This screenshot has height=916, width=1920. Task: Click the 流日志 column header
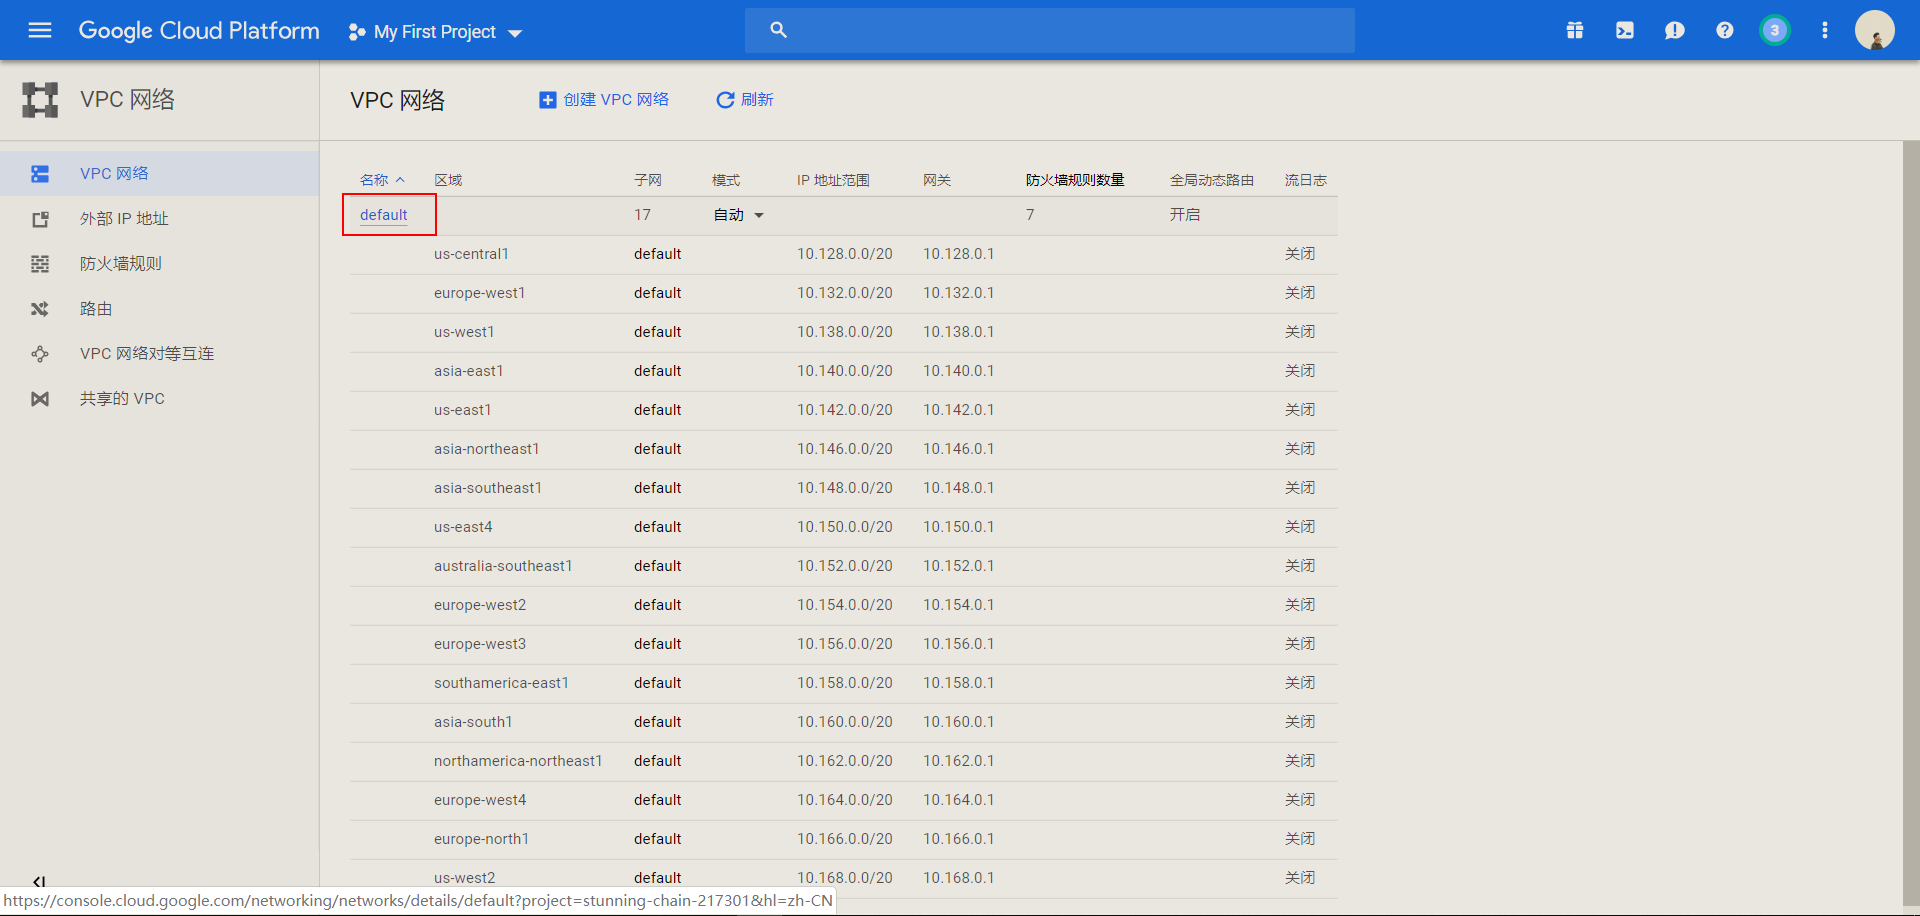tap(1306, 180)
